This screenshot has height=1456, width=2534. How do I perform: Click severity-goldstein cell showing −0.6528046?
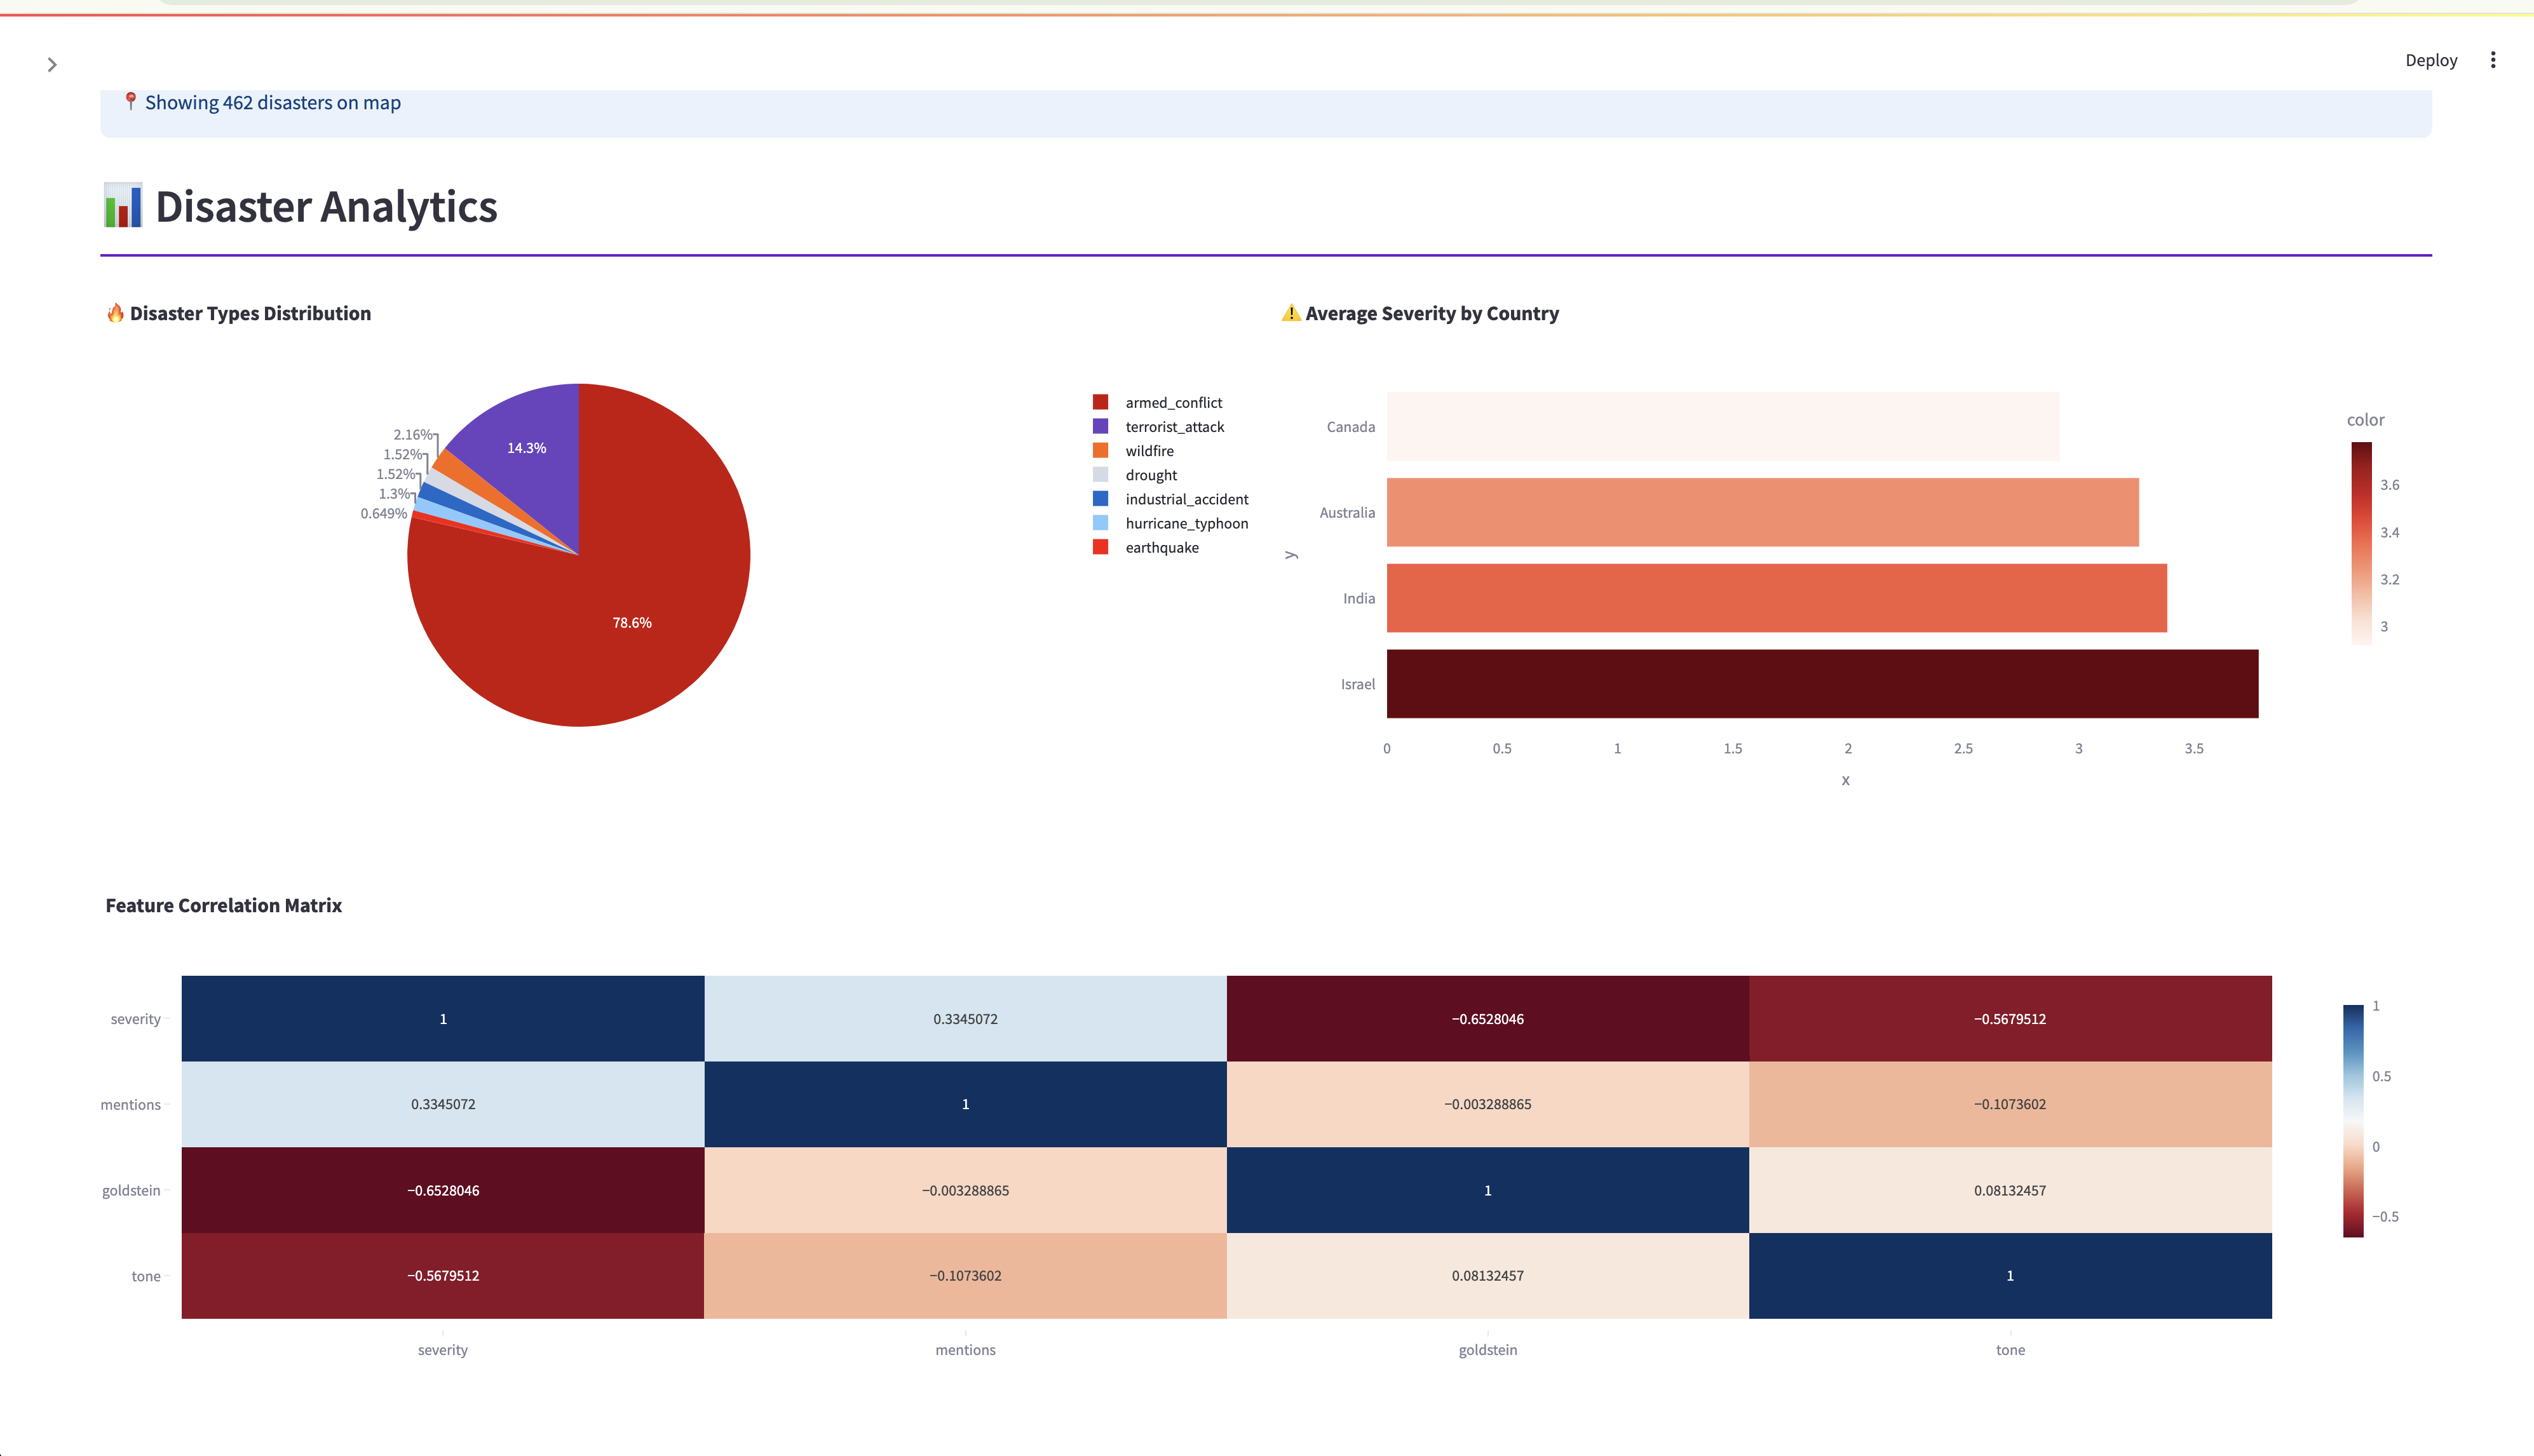[1487, 1018]
